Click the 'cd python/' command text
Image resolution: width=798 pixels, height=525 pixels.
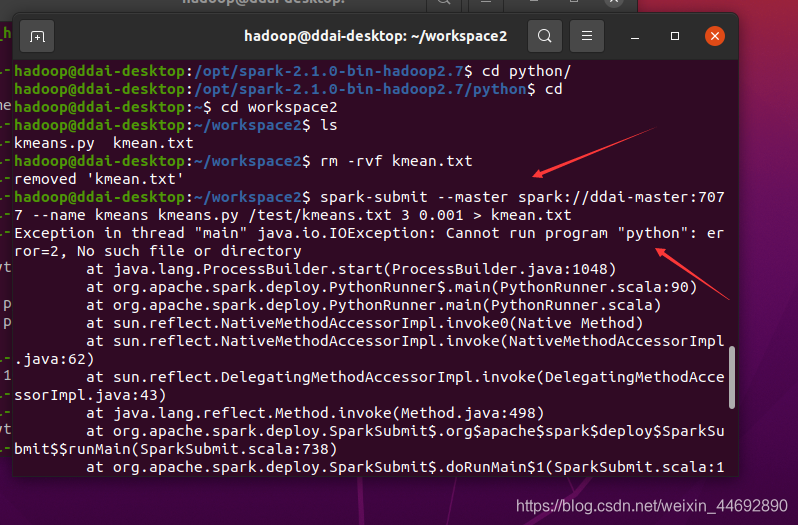(x=526, y=71)
